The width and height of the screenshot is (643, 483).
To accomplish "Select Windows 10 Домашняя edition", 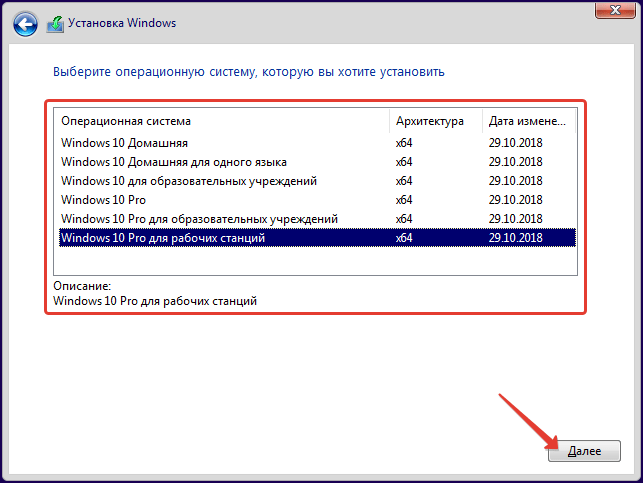I will pyautogui.click(x=317, y=143).
